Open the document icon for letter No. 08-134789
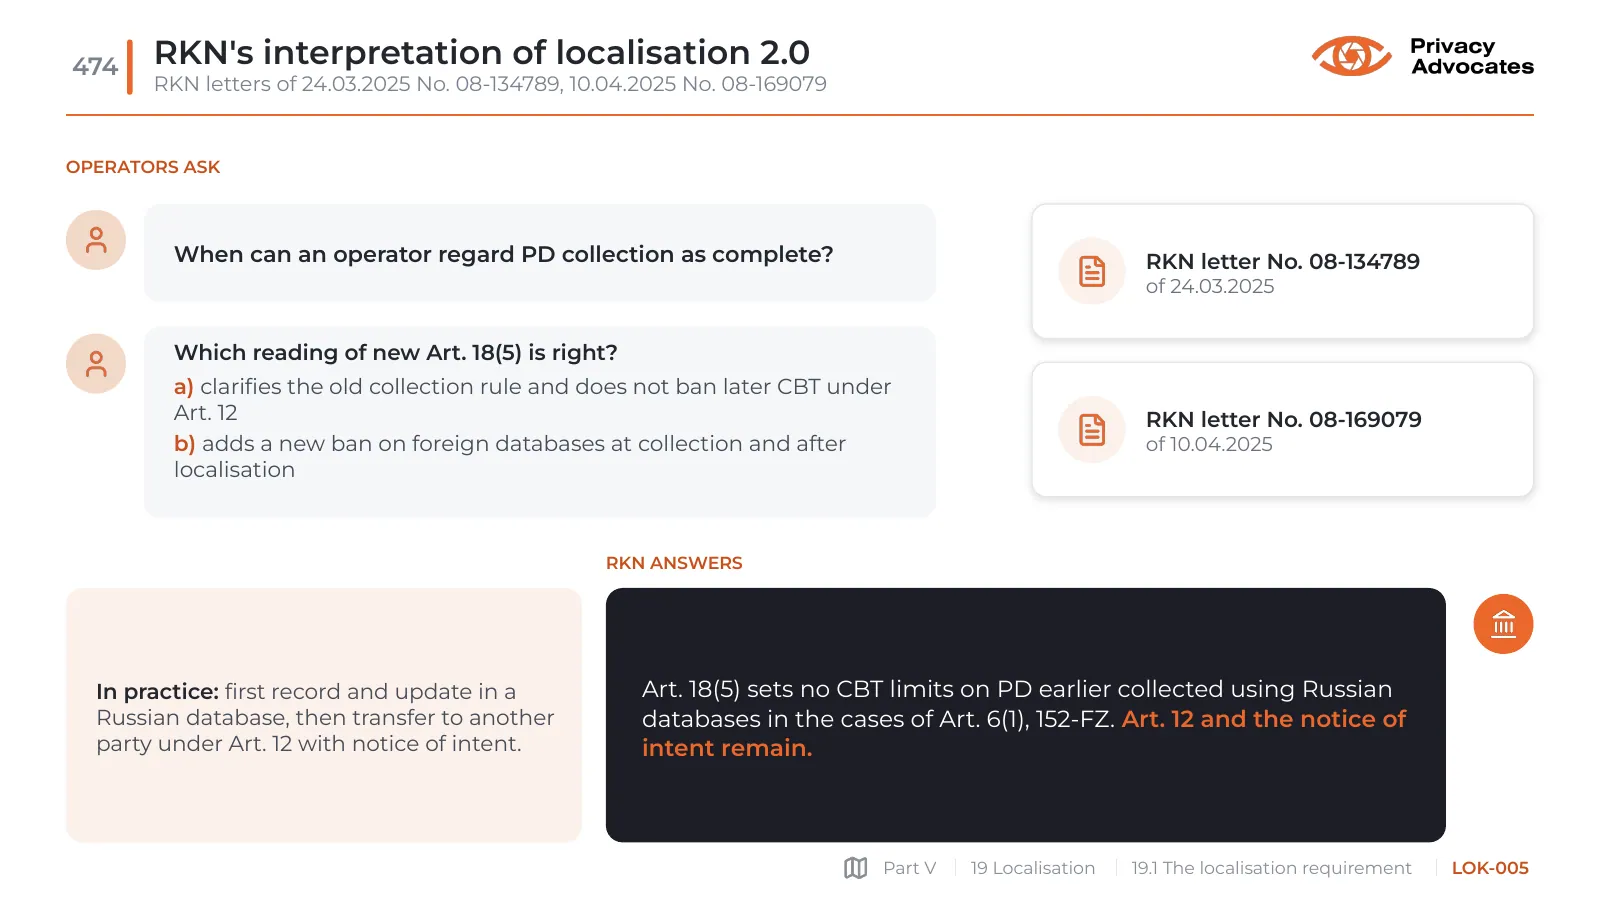Screen dimensions: 1601x900 coord(1092,271)
